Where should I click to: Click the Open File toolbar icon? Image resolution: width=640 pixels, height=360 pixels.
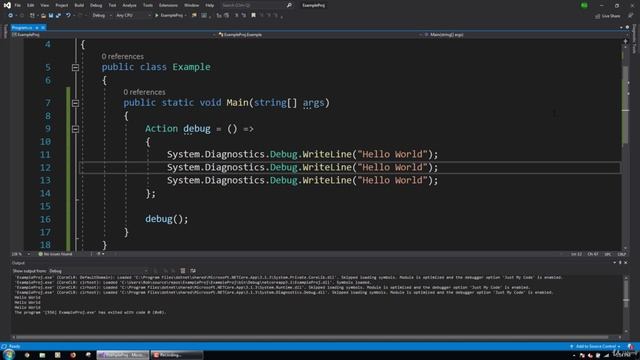pos(43,16)
